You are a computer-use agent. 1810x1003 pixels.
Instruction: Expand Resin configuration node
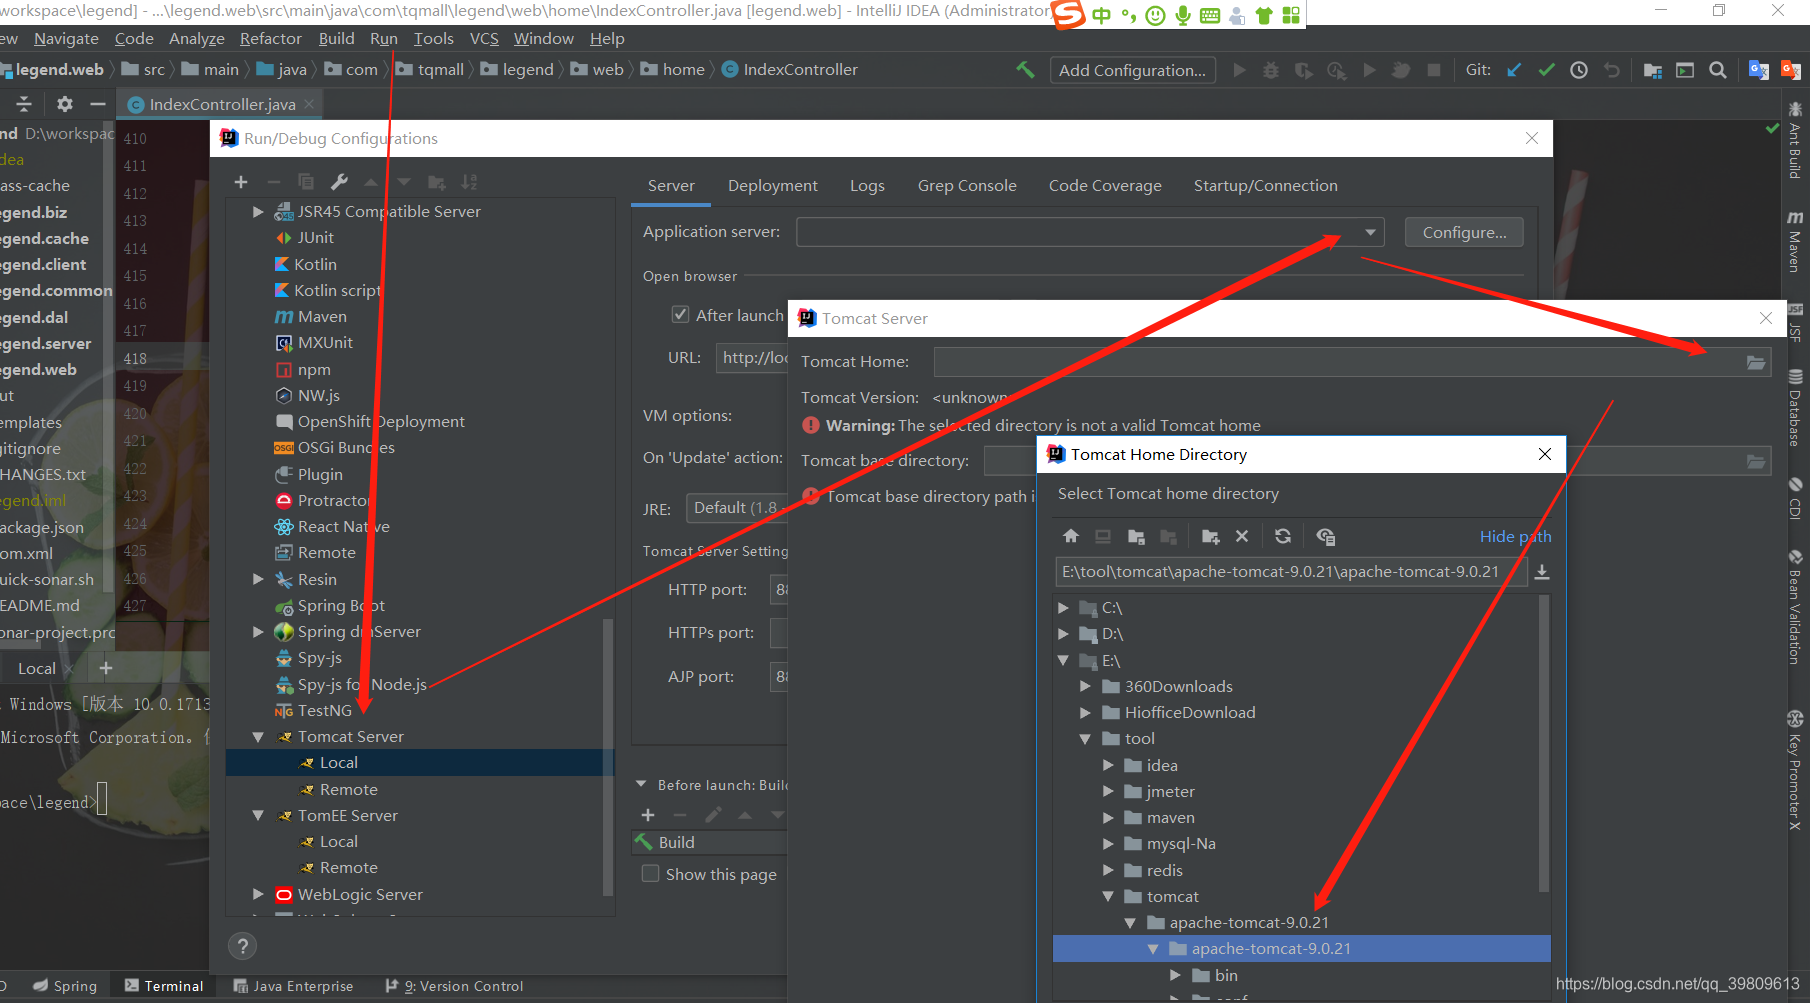pos(258,580)
